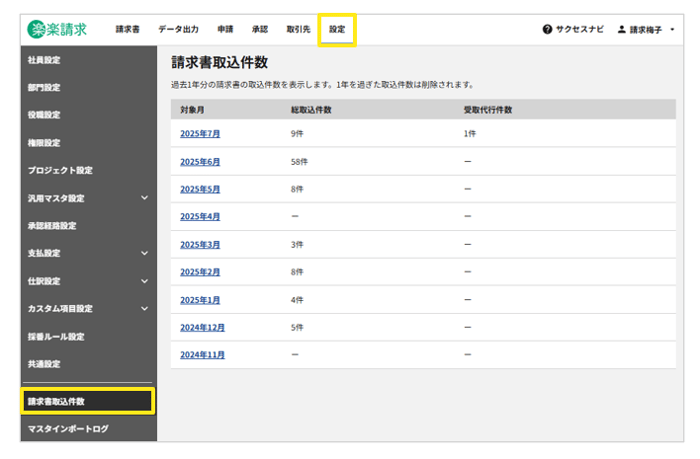Image resolution: width=700 pixels, height=459 pixels.
Task: Click the 楽楽請求 logo icon
Action: [x=37, y=29]
